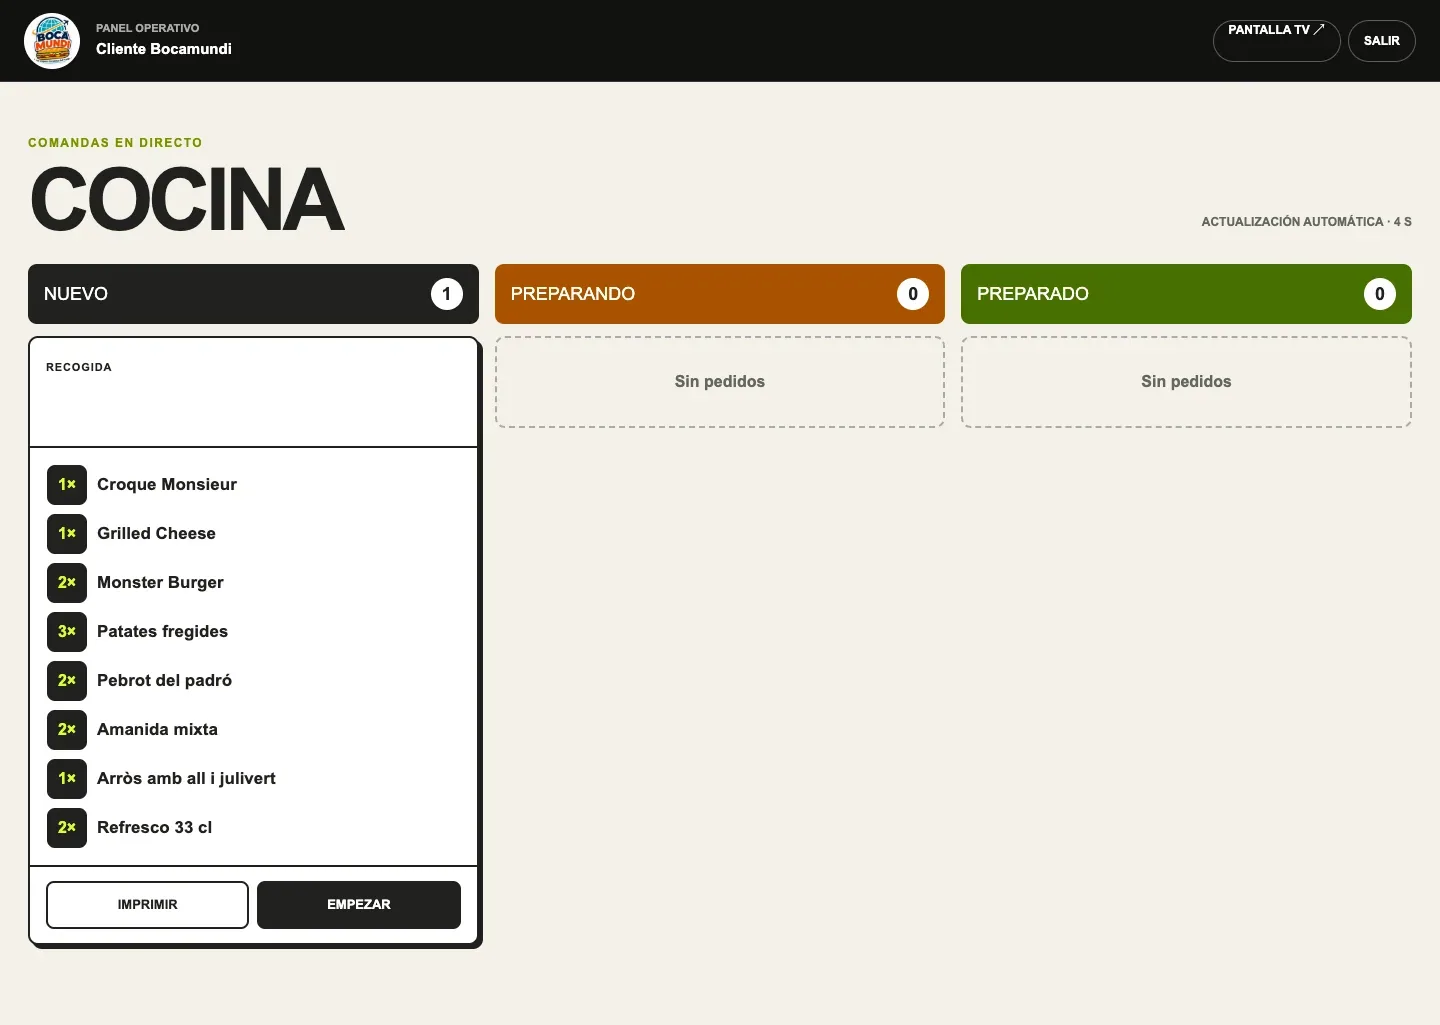Click the 1× quantity badge for Croque Monsieur

pos(67,485)
